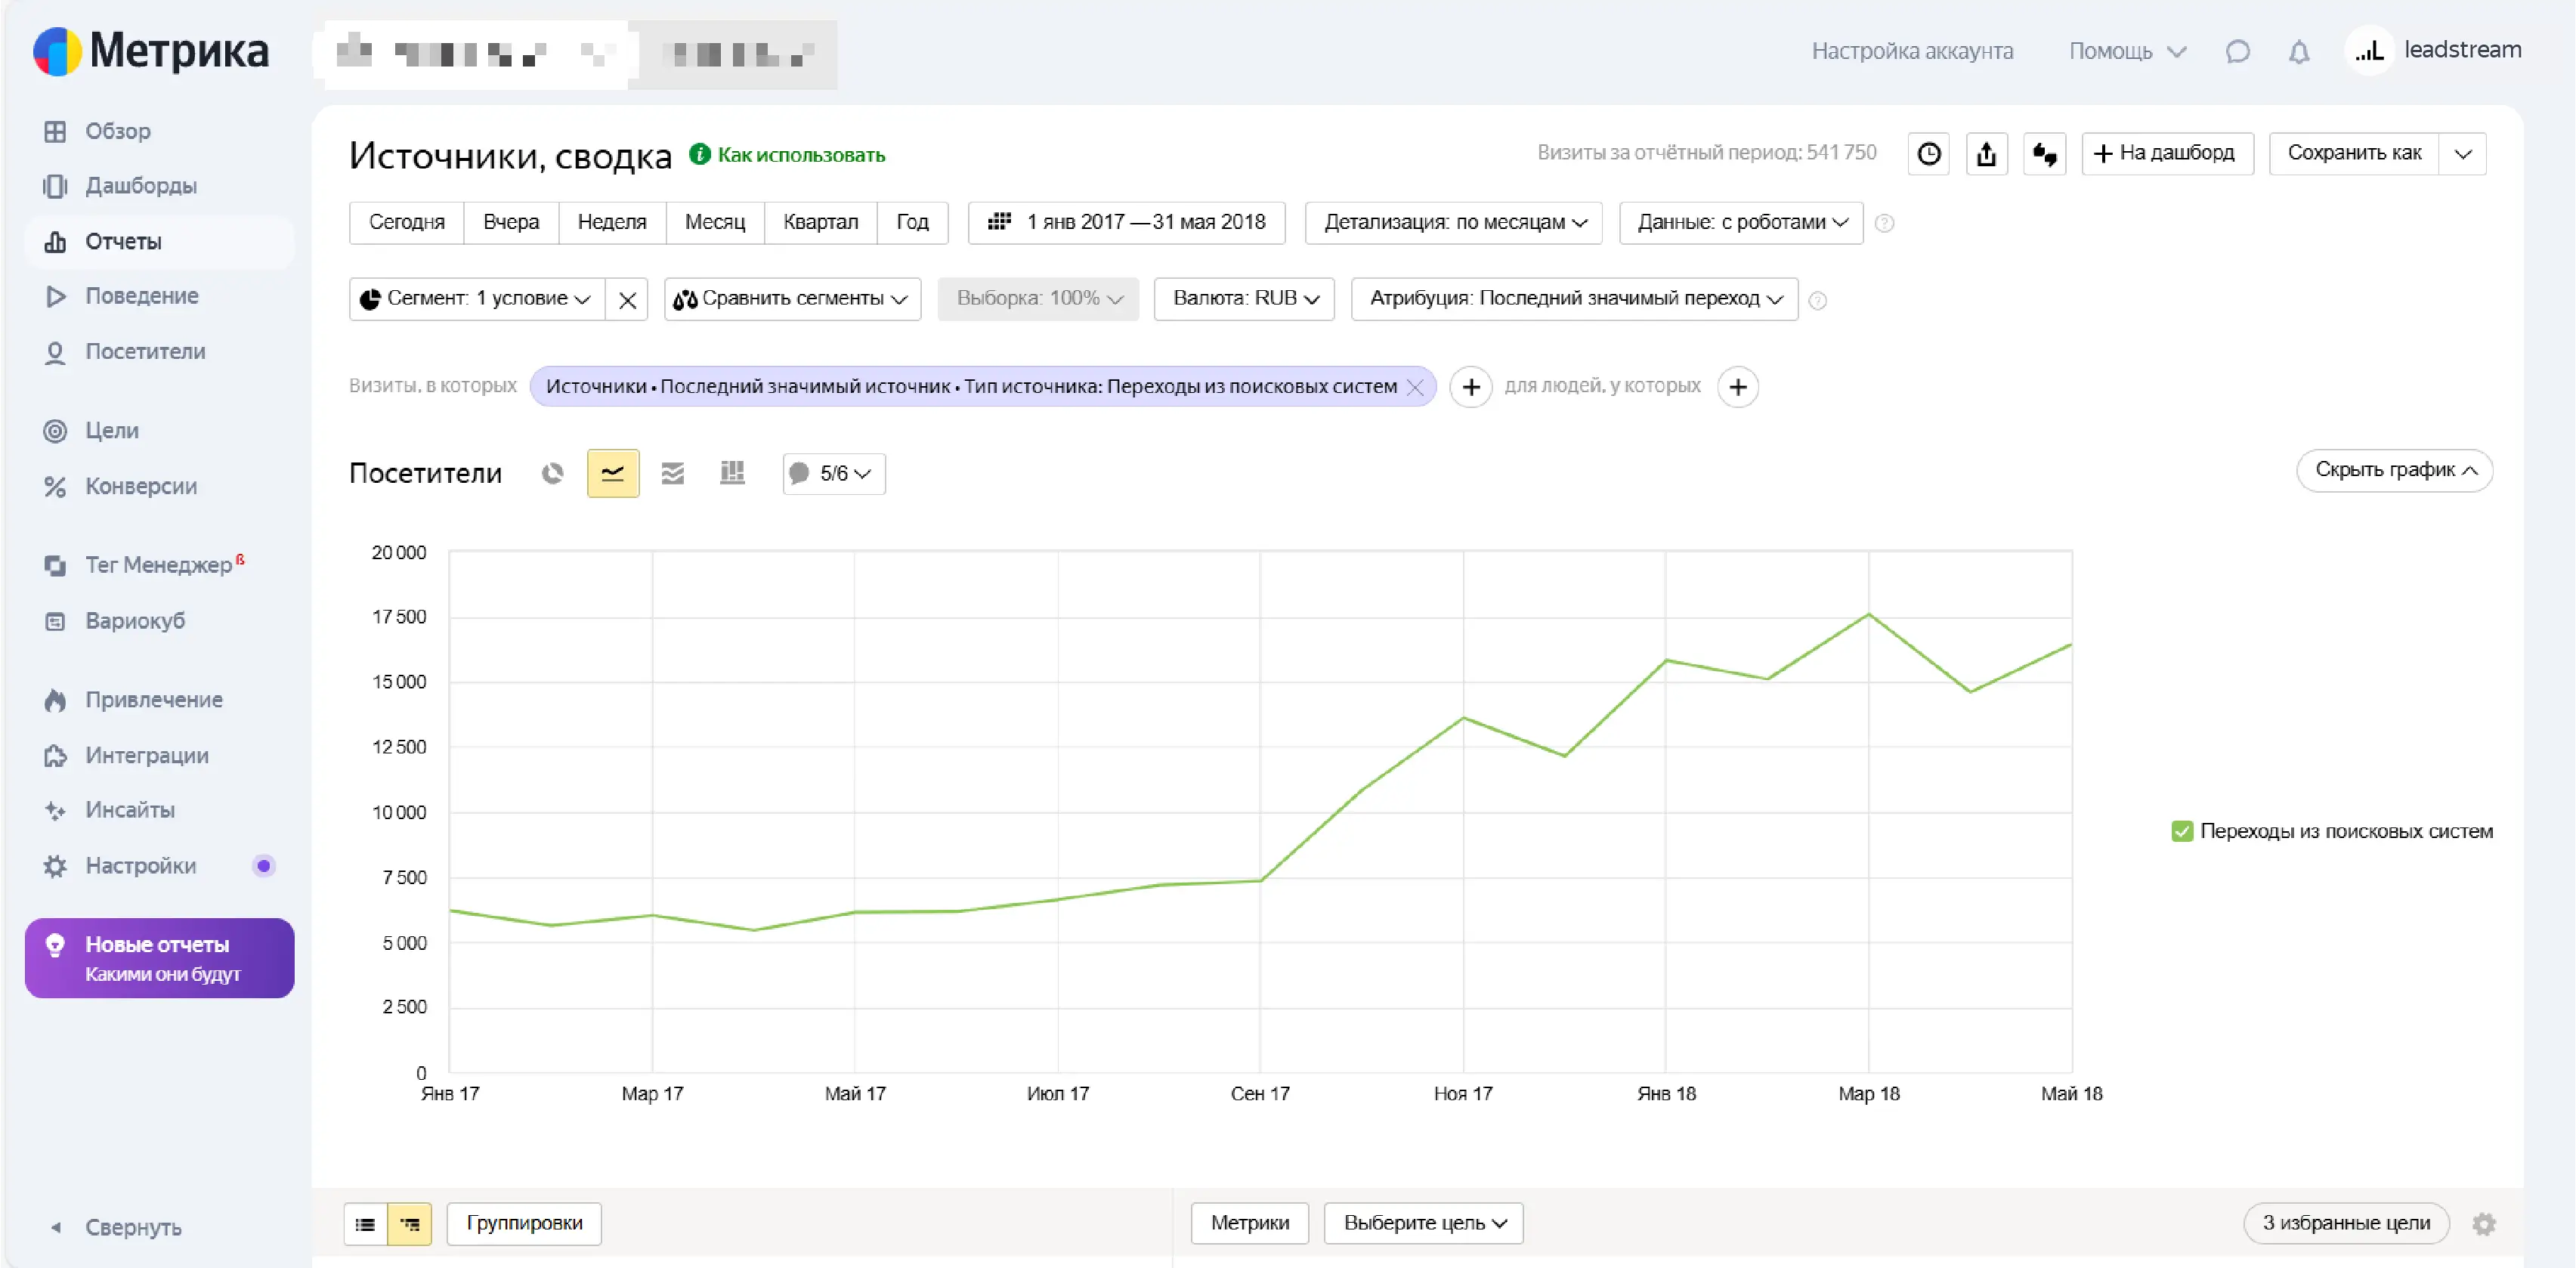Screen dimensions: 2576x1268
Task: Select the stacked area chart icon
Action: [x=673, y=473]
